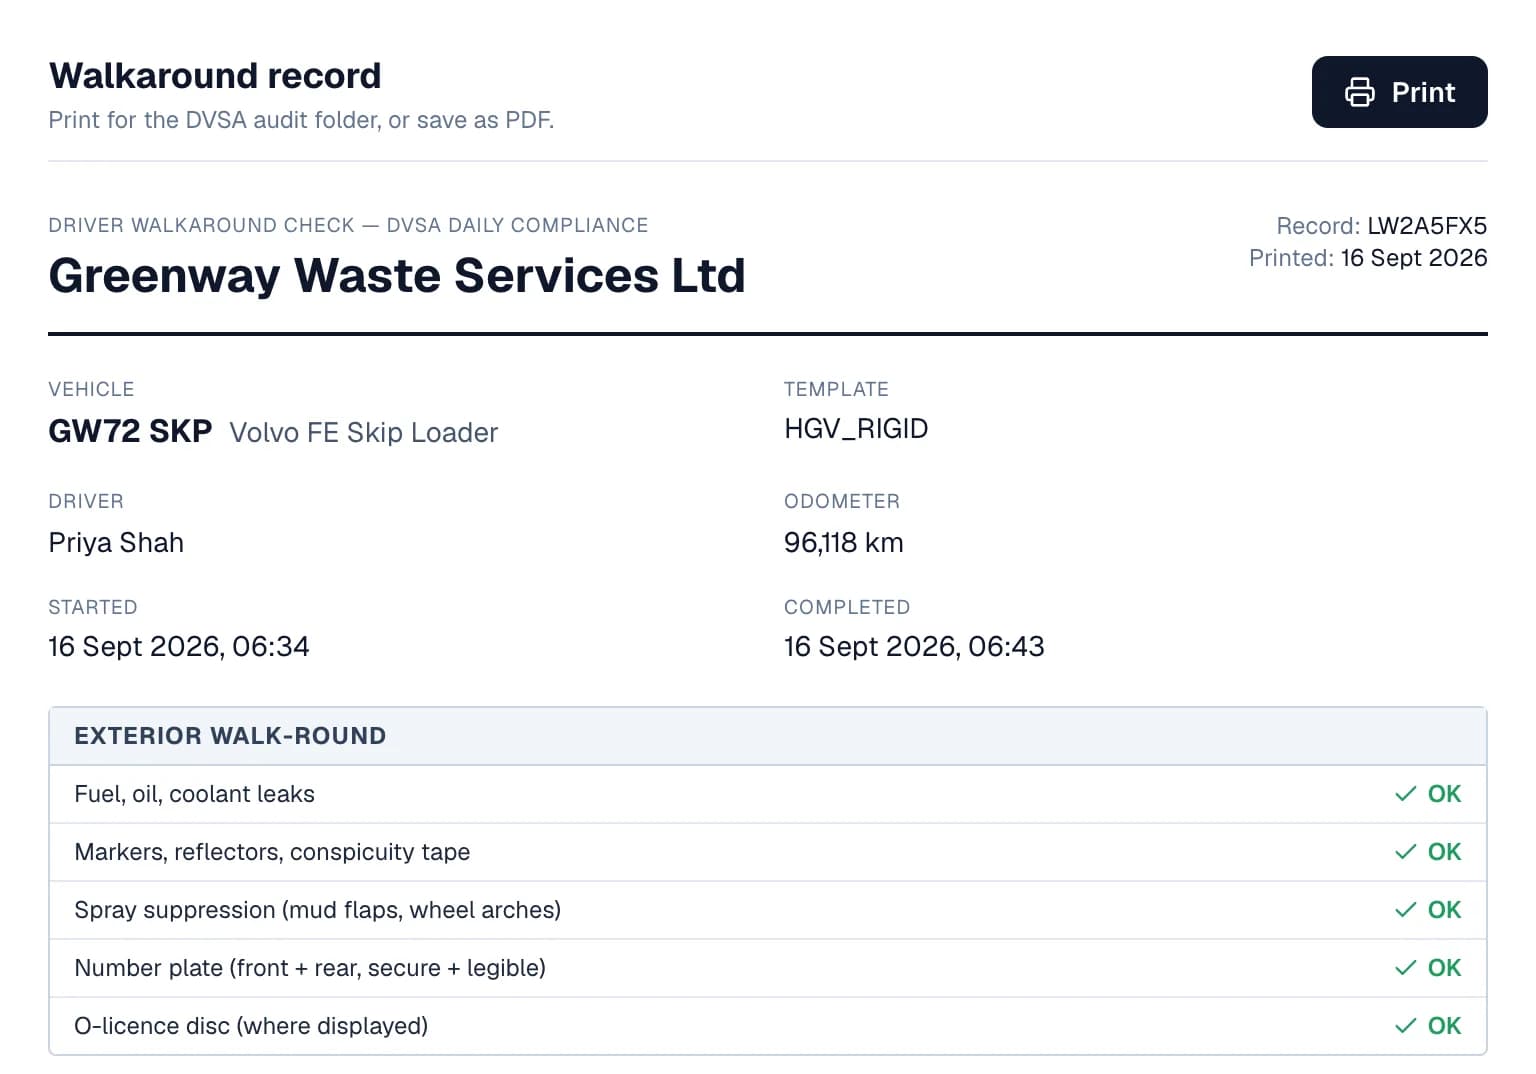Click the vehicle registration GW72 SKP
This screenshot has height=1074, width=1536.
pos(130,431)
